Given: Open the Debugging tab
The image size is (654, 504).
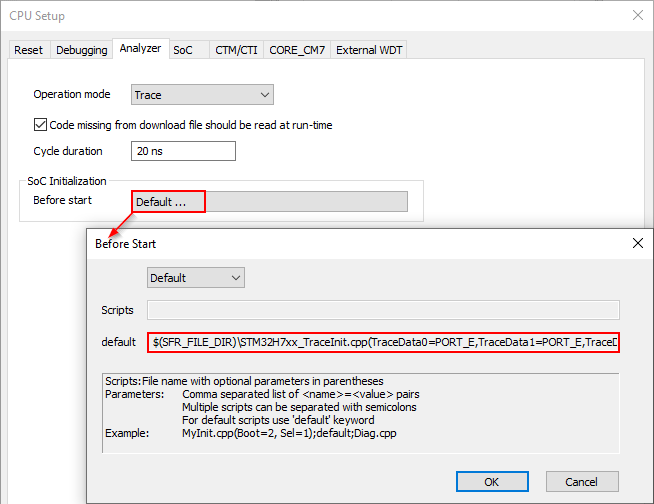Looking at the screenshot, I should 81,50.
